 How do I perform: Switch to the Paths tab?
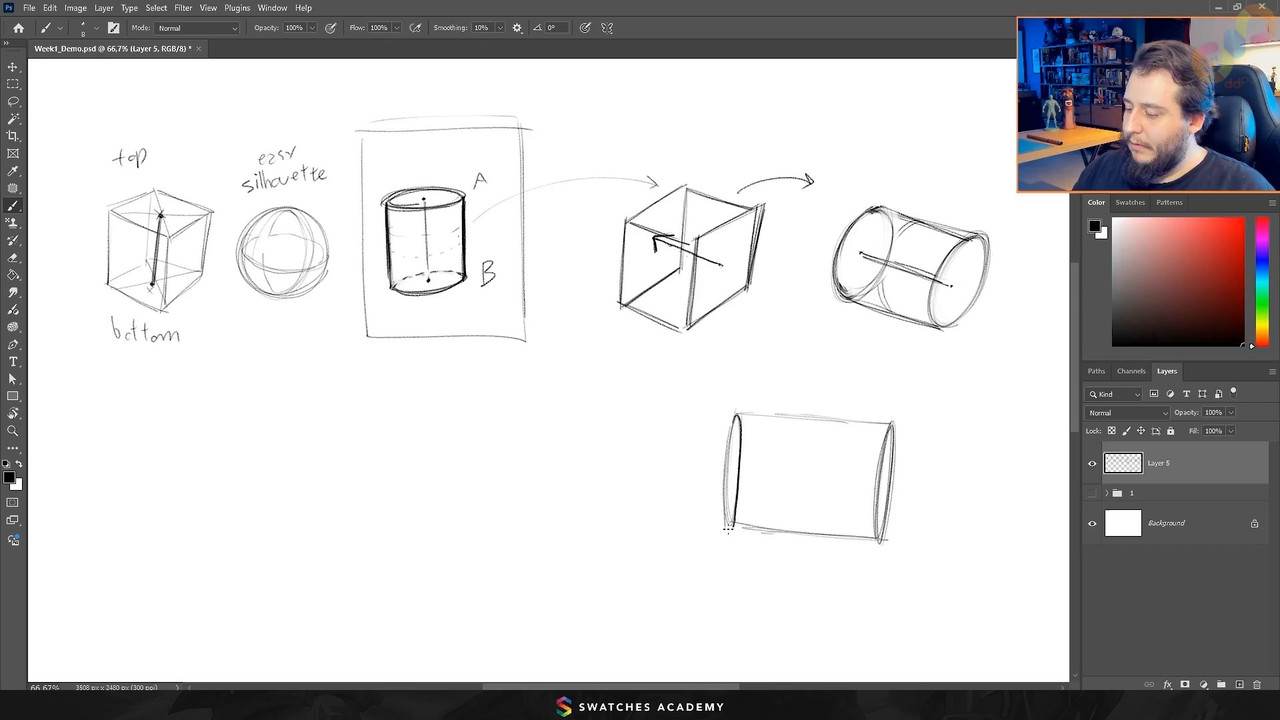click(x=1096, y=371)
